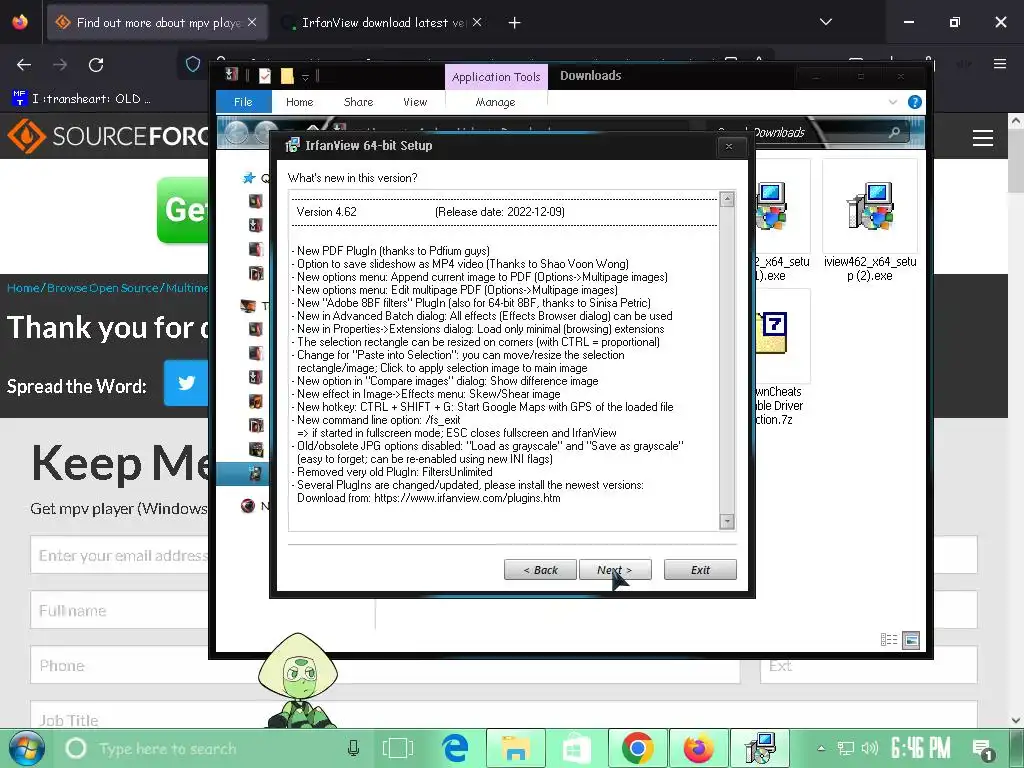
Task: Click the New Folder quick access icon
Action: pos(287,76)
